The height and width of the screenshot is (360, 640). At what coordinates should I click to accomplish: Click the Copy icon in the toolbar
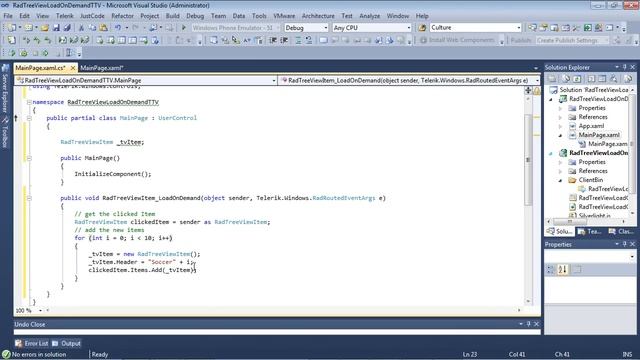(93, 28)
